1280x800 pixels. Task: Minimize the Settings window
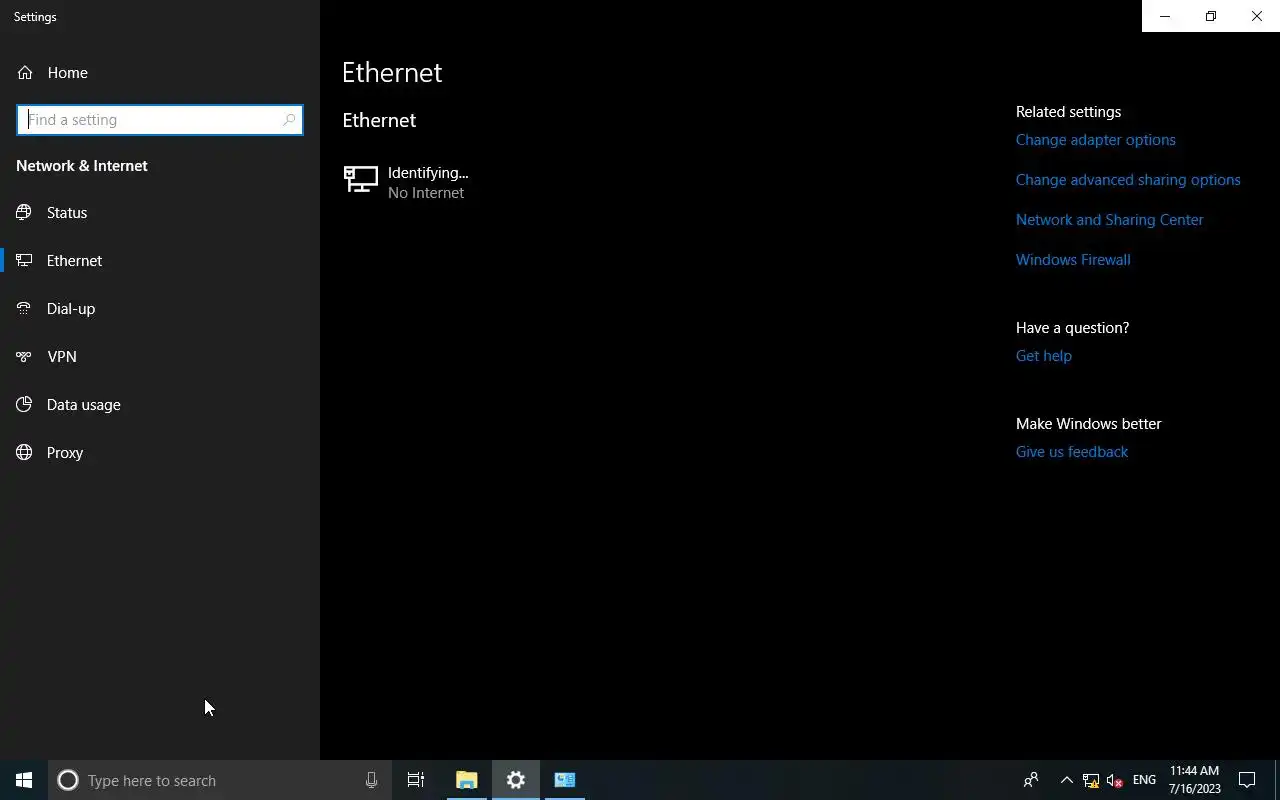click(1165, 16)
